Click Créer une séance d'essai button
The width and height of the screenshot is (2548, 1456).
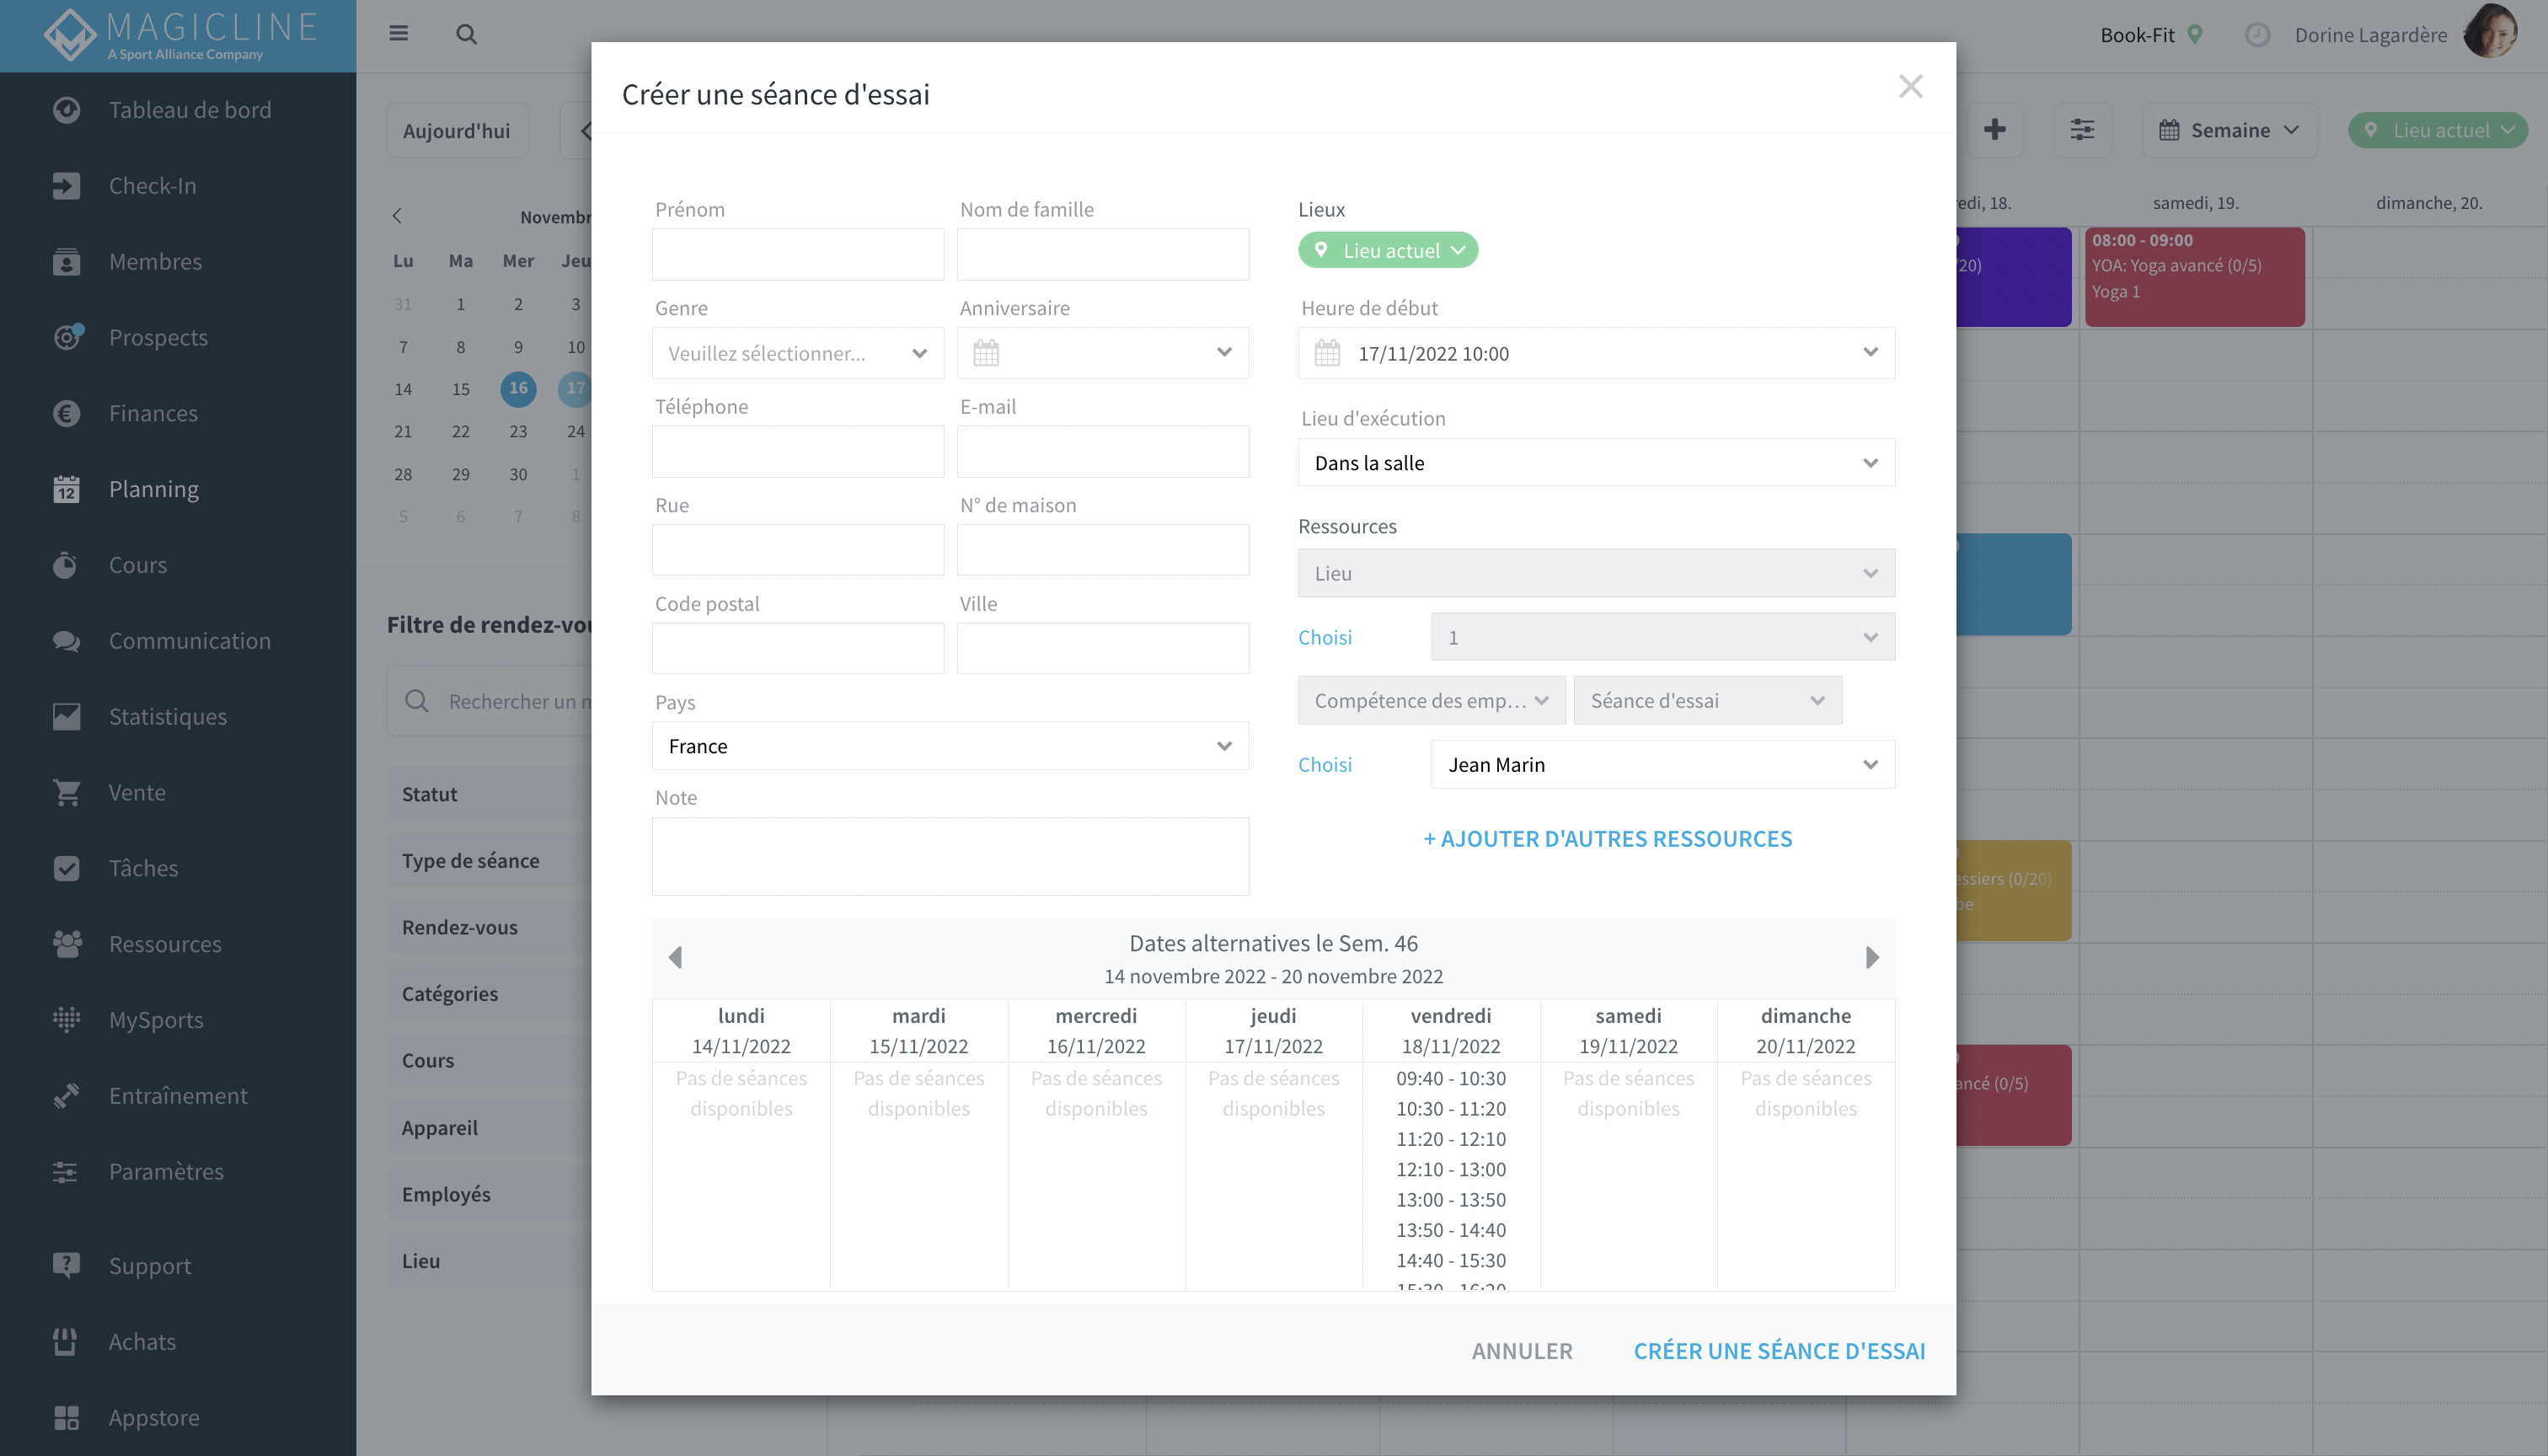point(1779,1351)
